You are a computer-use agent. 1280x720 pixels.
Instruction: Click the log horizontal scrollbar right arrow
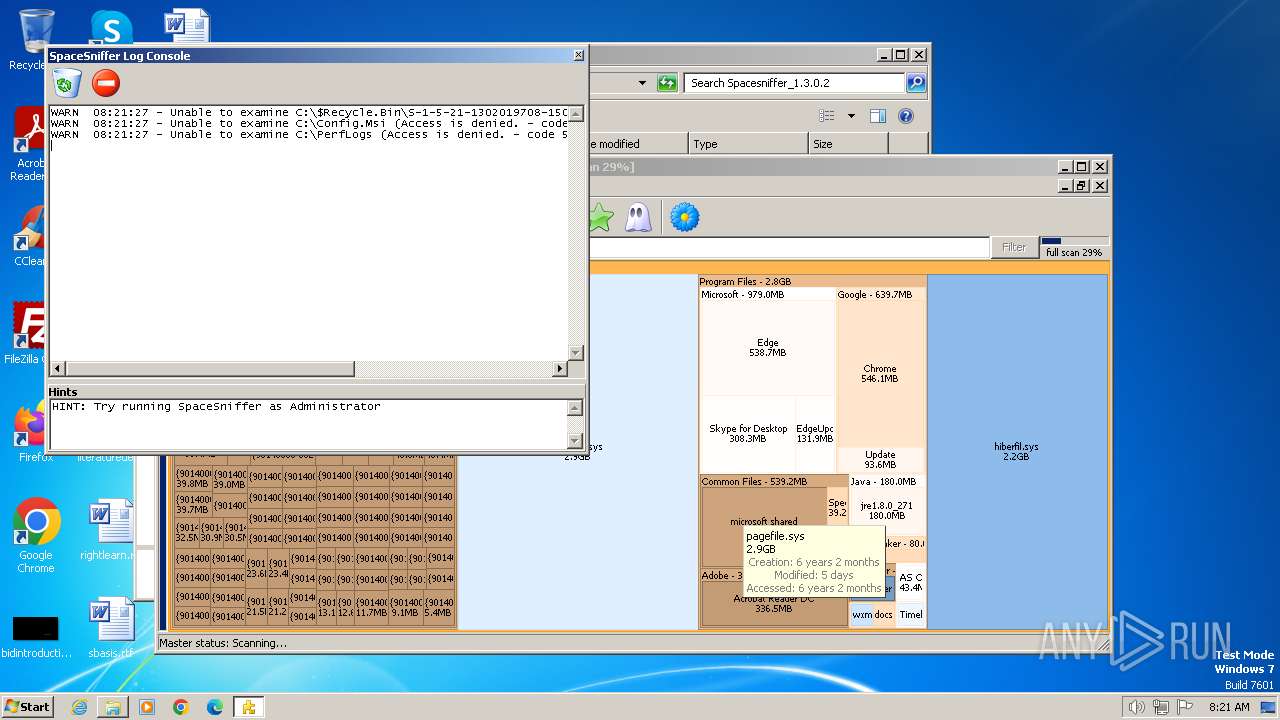(560, 369)
